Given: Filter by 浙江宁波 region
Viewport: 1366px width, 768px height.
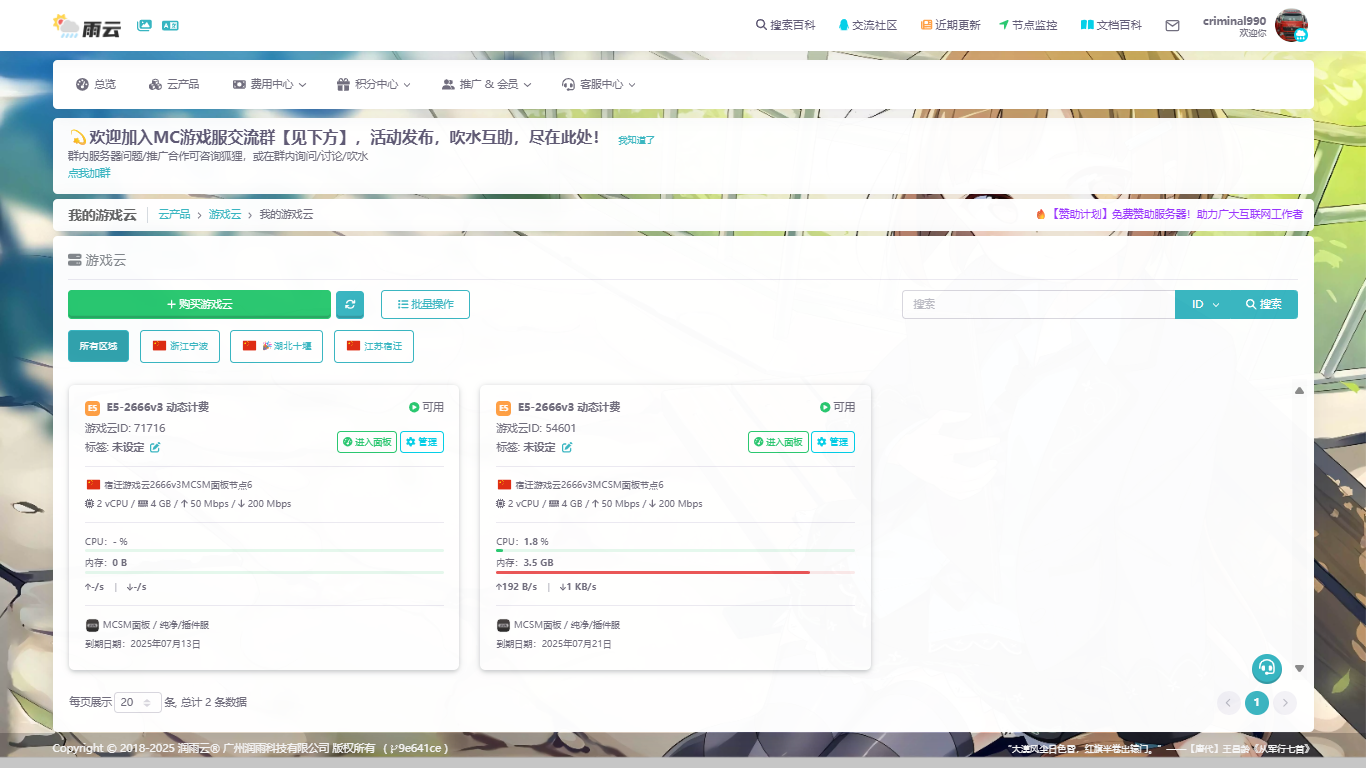Looking at the screenshot, I should pyautogui.click(x=180, y=346).
